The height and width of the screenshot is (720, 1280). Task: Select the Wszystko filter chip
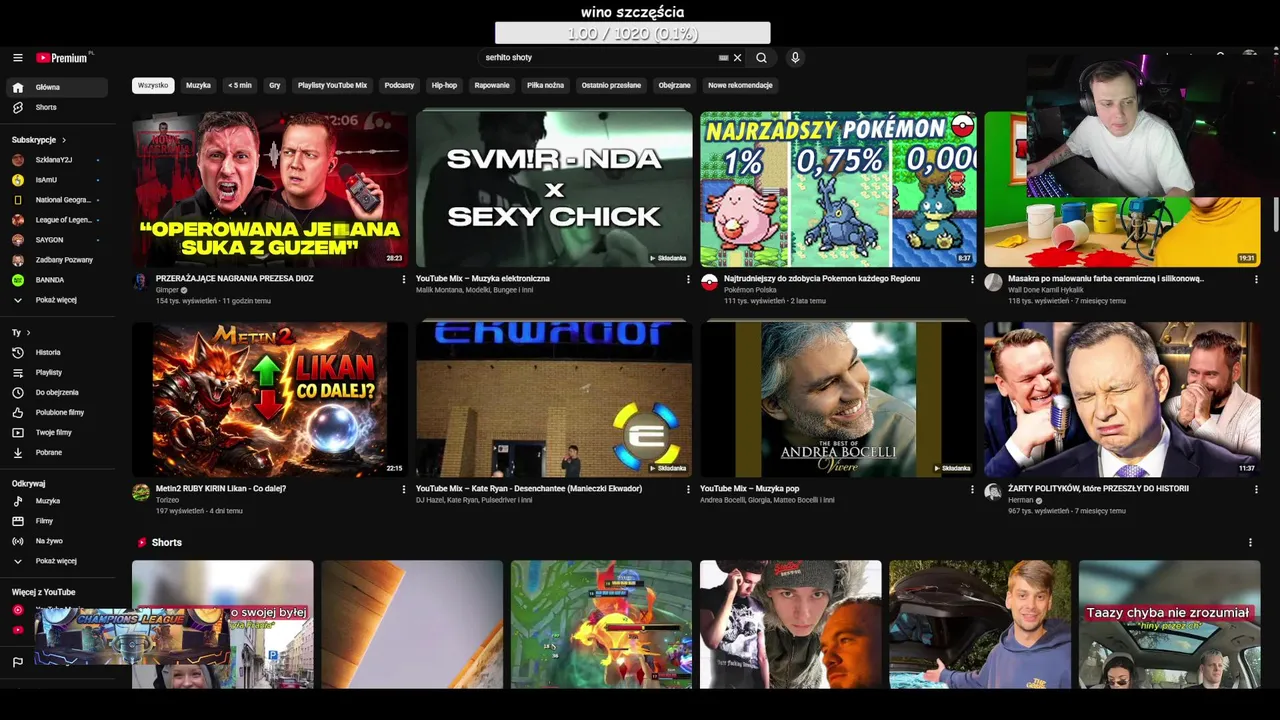(x=153, y=85)
